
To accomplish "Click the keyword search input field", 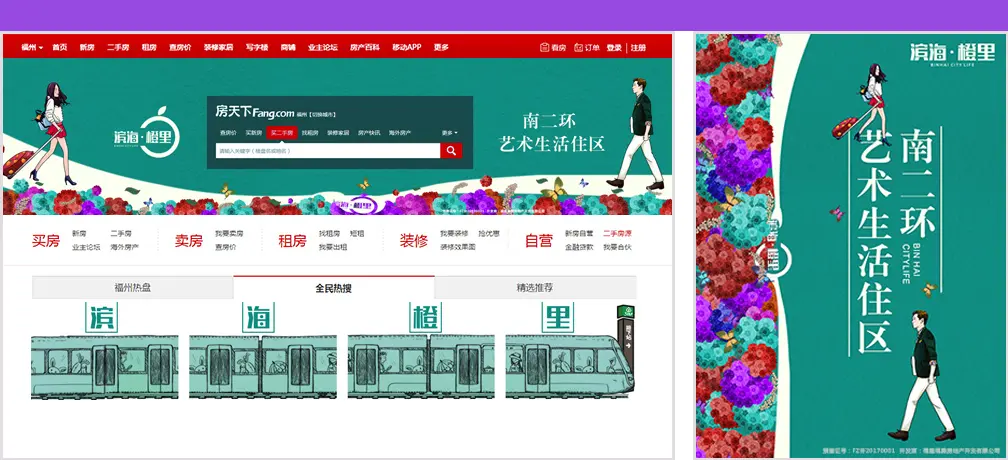I will coord(328,150).
